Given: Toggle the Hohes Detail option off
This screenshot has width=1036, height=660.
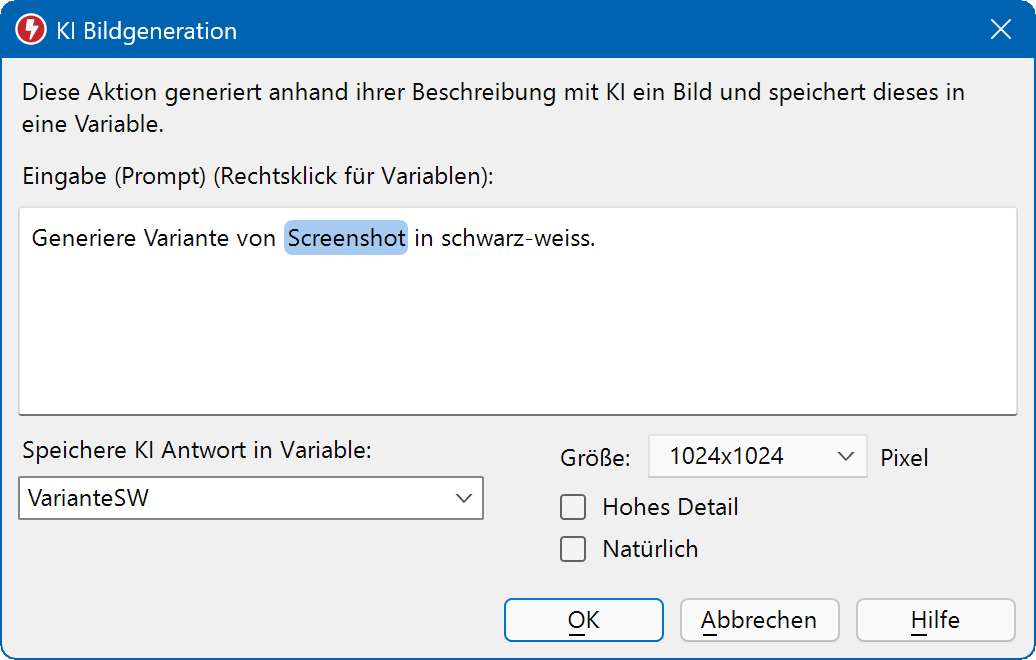Looking at the screenshot, I should (x=573, y=507).
